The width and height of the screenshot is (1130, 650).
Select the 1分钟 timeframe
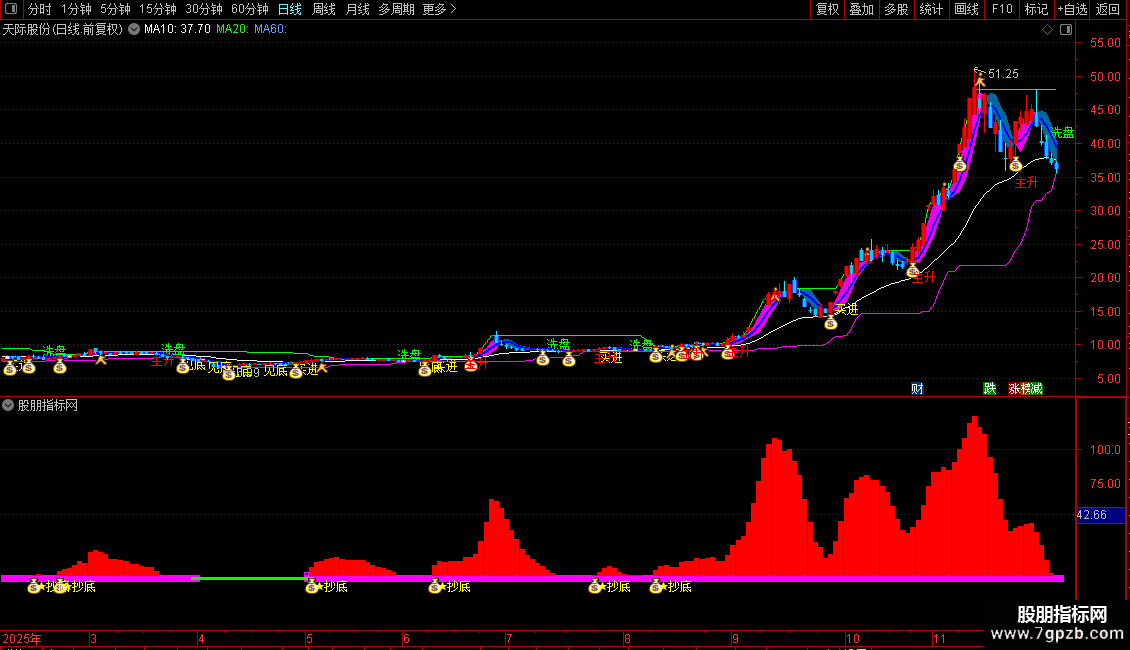tap(76, 9)
